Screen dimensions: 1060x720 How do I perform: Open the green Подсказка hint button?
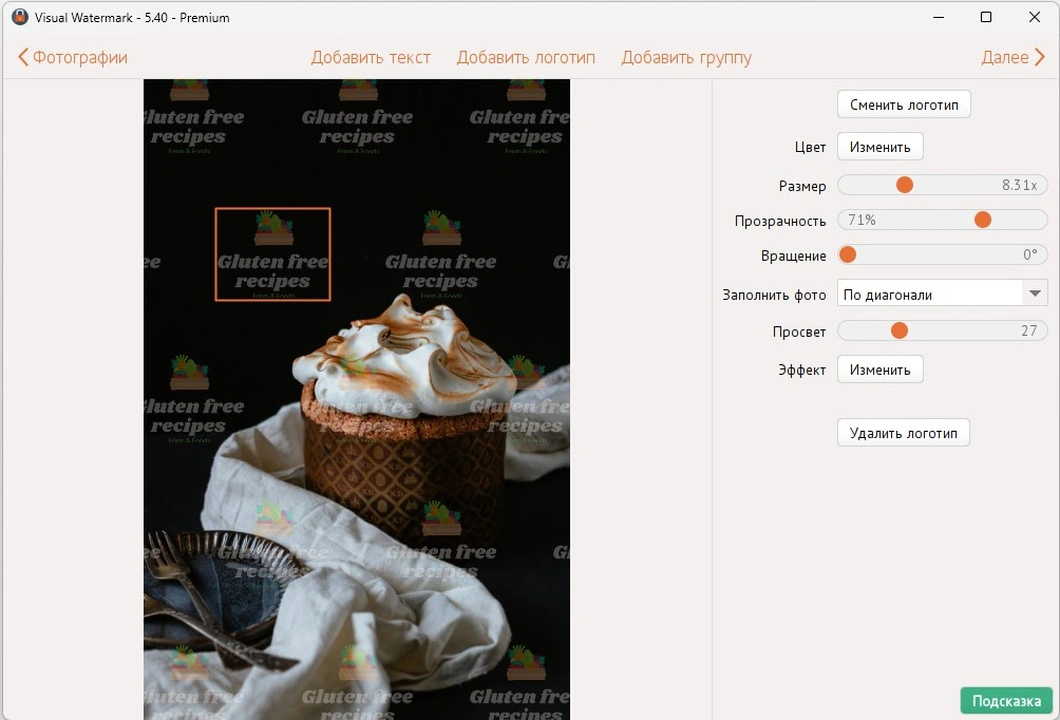(x=1006, y=701)
